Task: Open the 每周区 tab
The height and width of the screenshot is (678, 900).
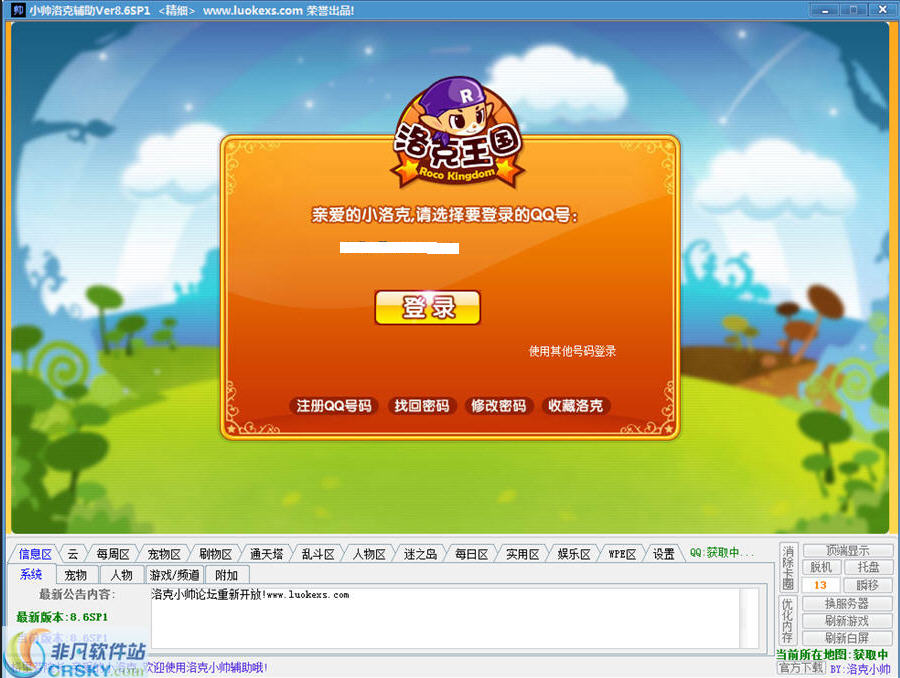Action: pyautogui.click(x=112, y=554)
